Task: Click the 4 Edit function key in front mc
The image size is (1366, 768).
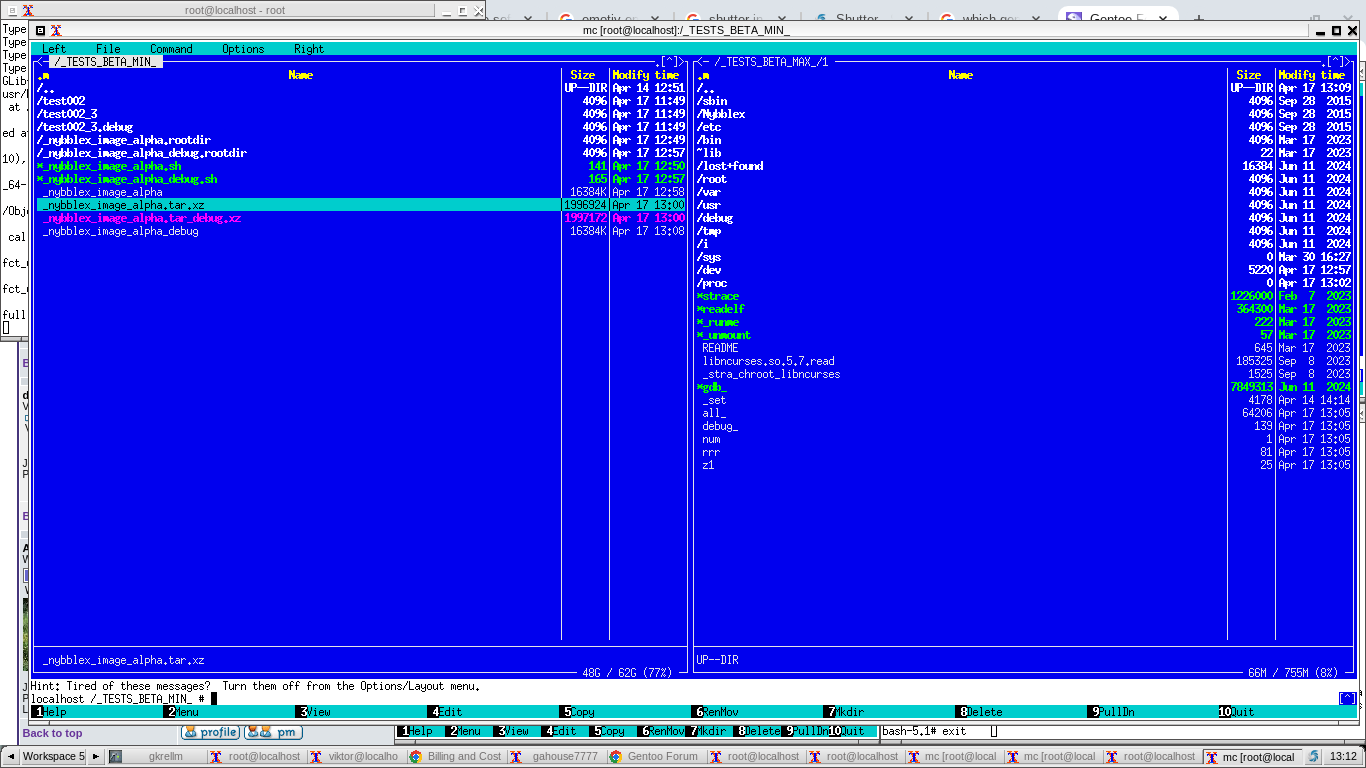Action: (x=446, y=712)
